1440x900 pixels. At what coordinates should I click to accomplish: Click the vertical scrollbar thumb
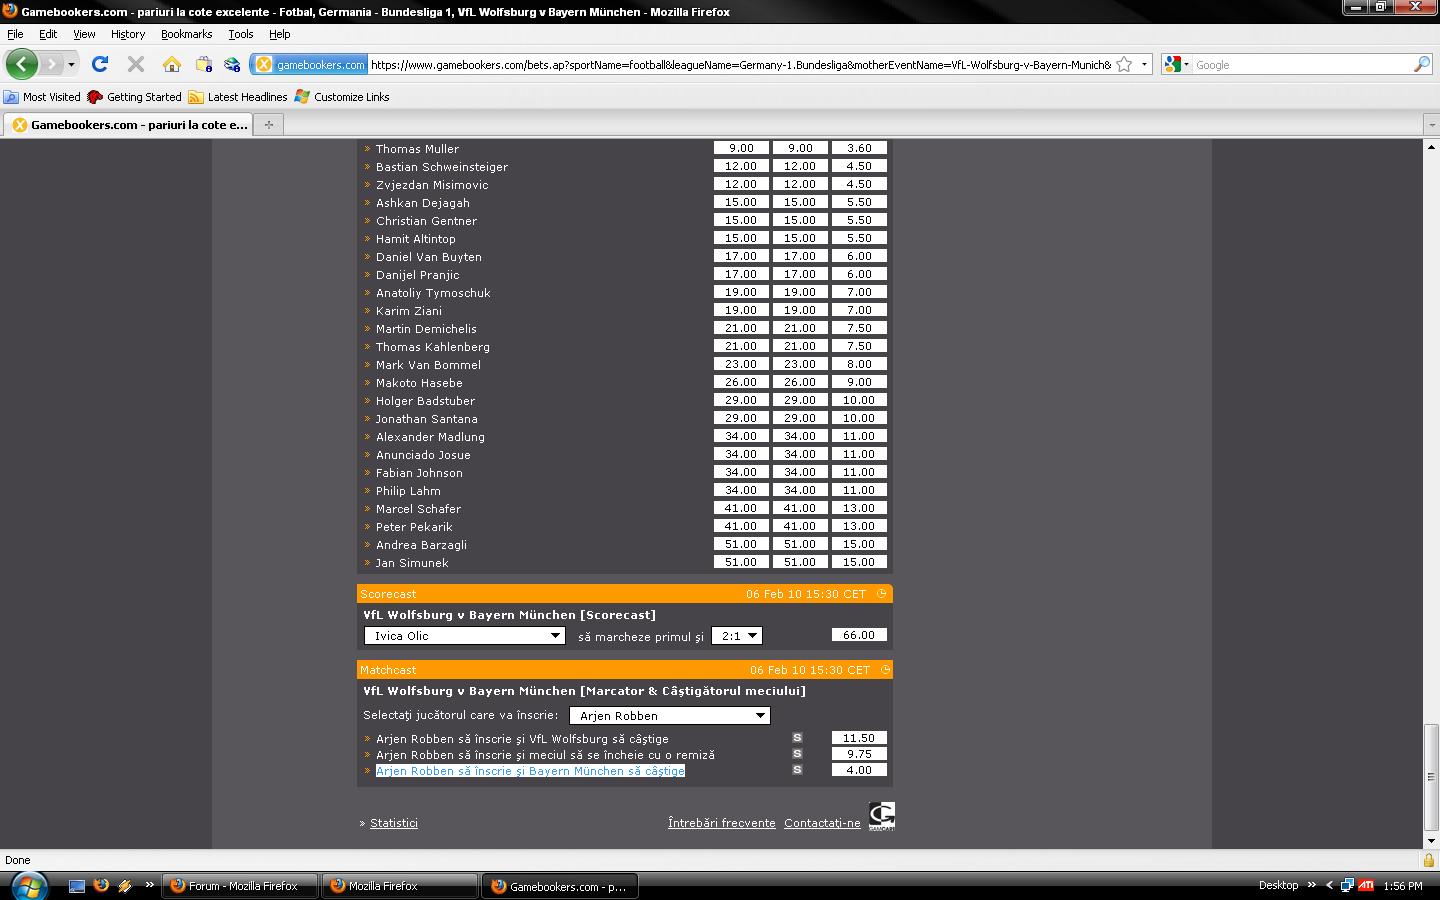click(1431, 777)
